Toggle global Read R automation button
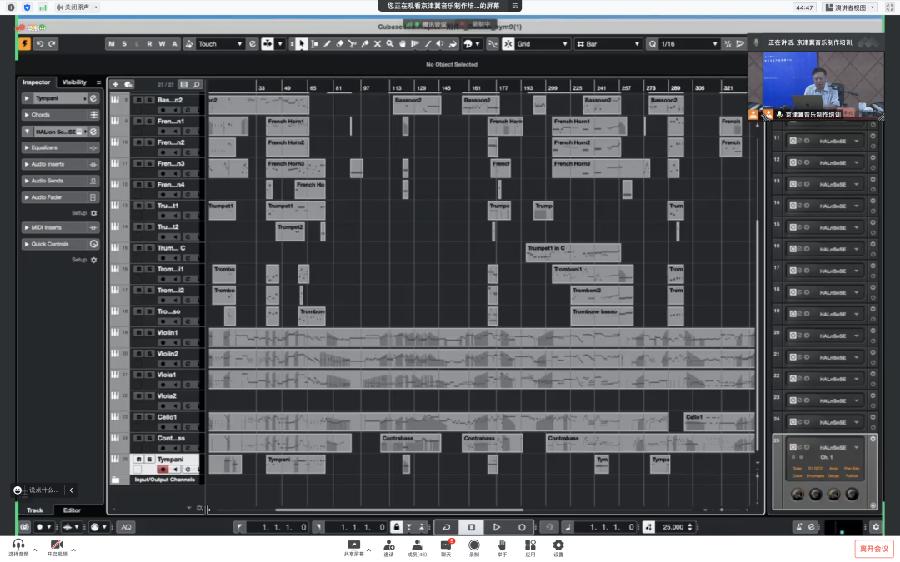Image resolution: width=900 pixels, height=562 pixels. [x=149, y=44]
